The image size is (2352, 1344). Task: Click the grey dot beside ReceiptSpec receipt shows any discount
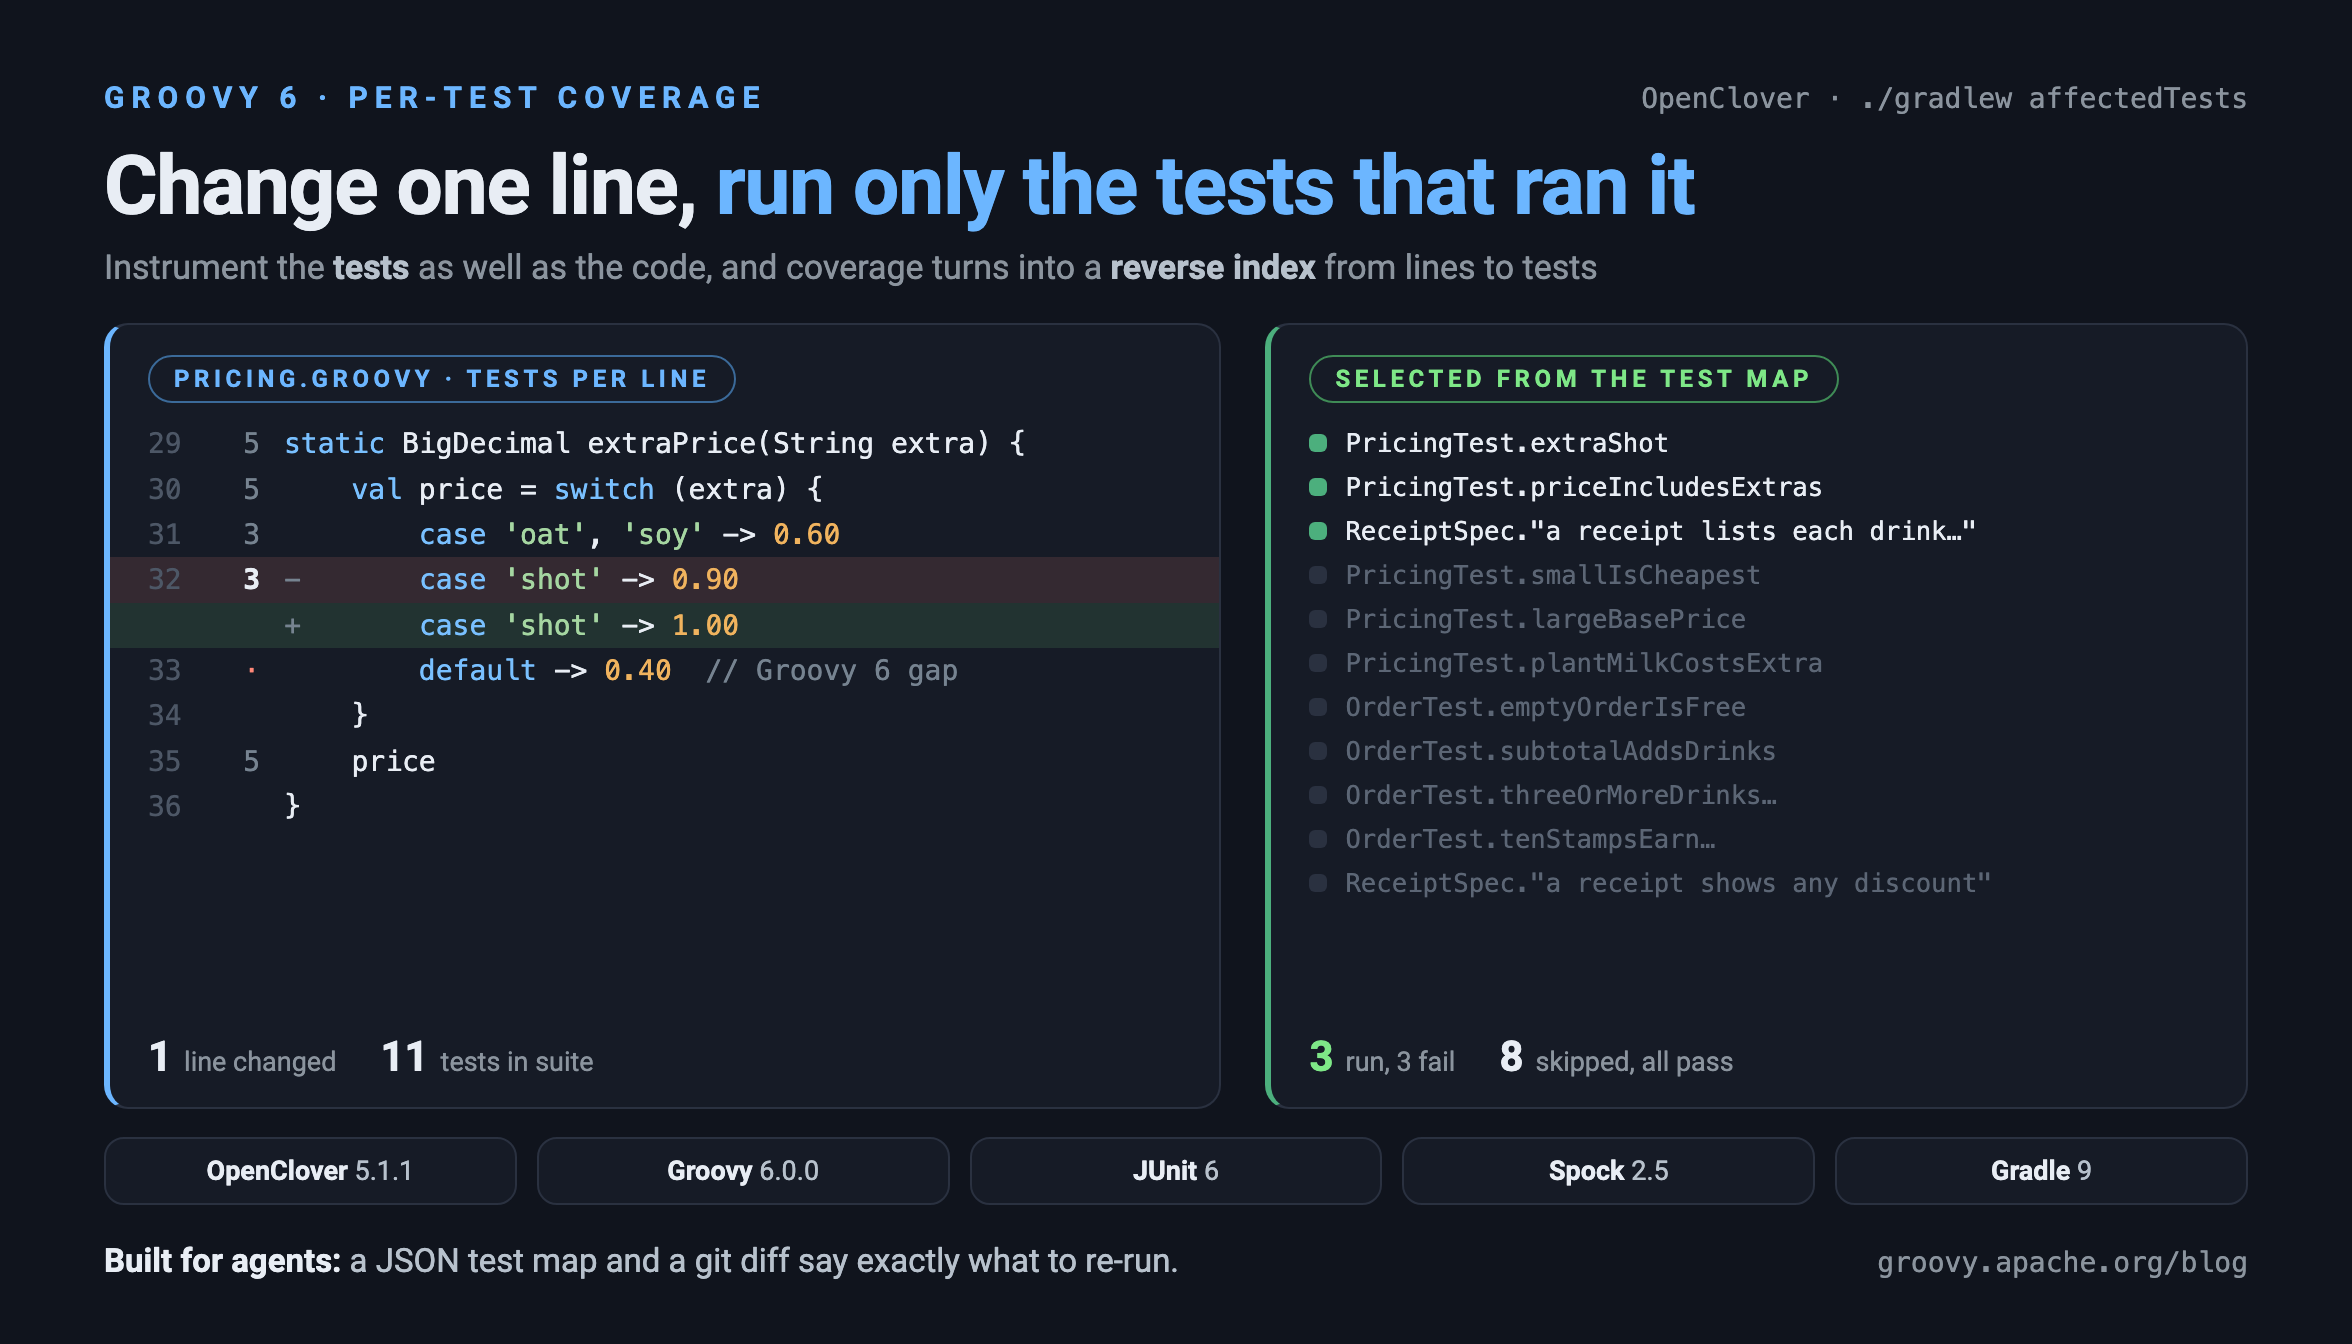point(1318,883)
